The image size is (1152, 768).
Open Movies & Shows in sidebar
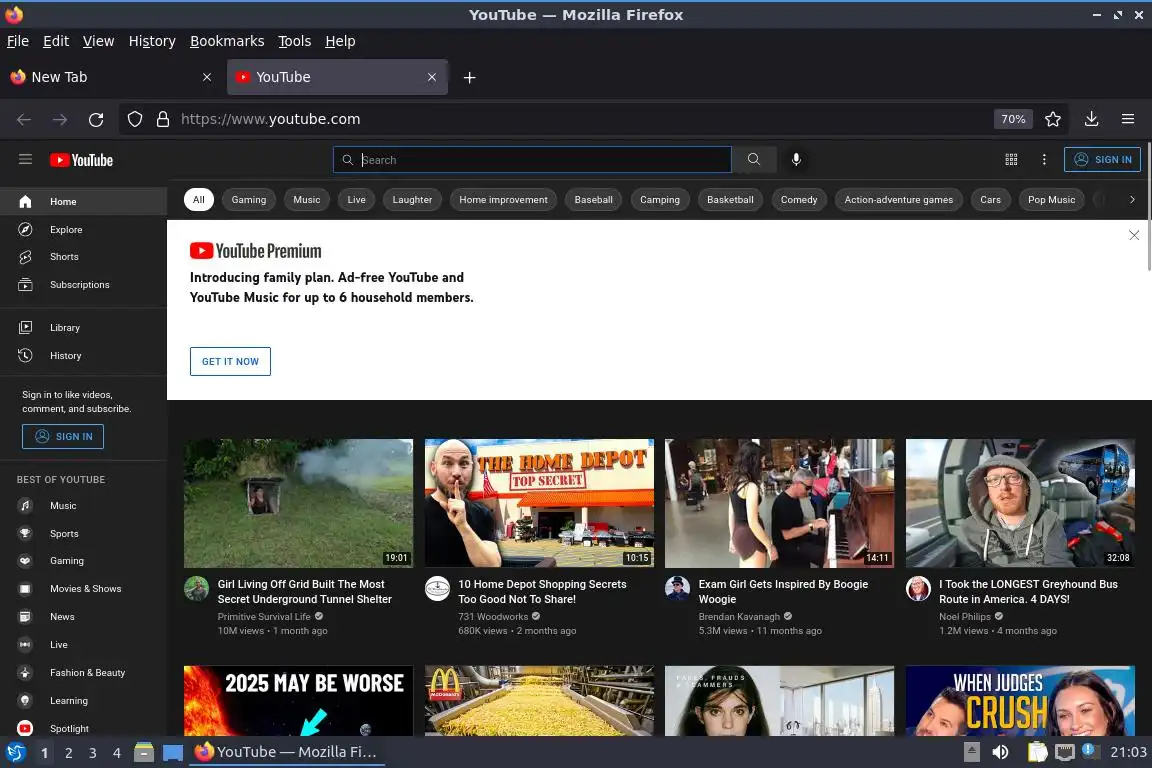click(x=84, y=589)
